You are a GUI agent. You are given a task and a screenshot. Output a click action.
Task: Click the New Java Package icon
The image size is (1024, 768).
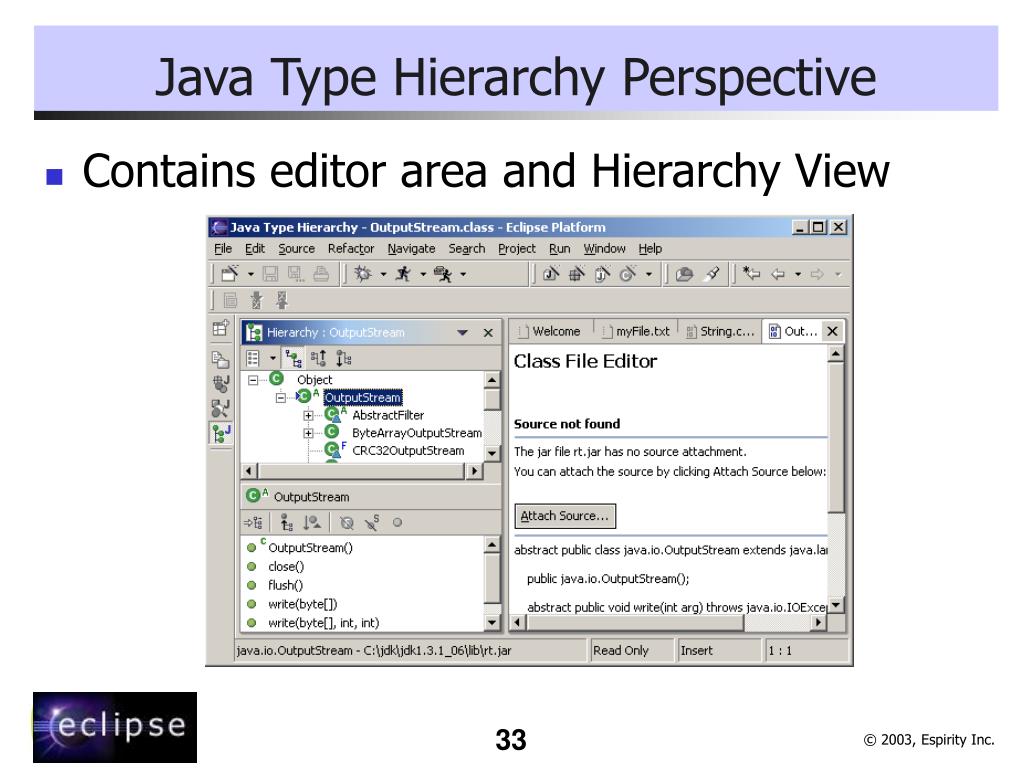coord(577,274)
